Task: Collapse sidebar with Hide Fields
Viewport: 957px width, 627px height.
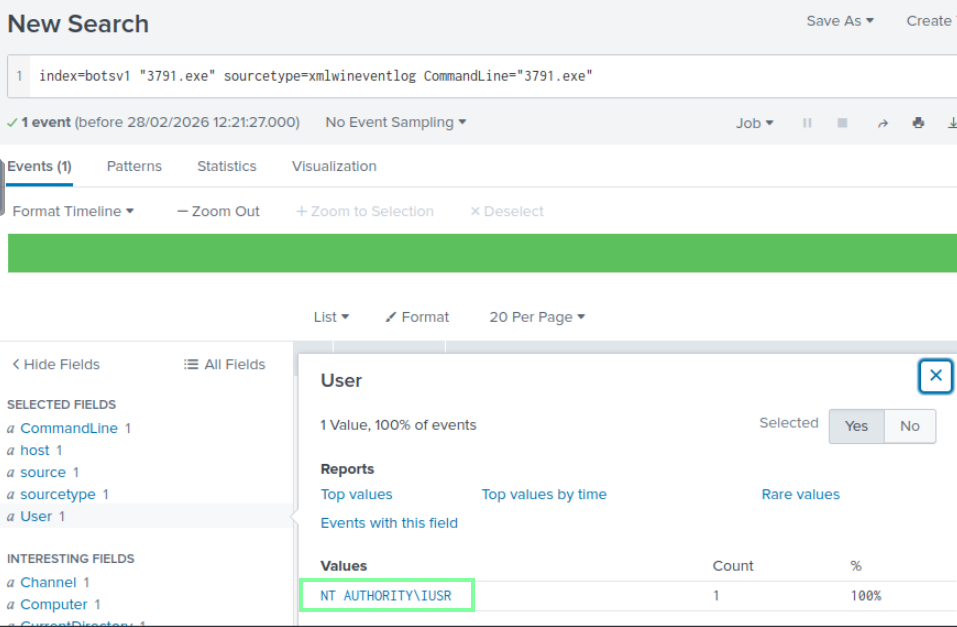Action: [55, 365]
